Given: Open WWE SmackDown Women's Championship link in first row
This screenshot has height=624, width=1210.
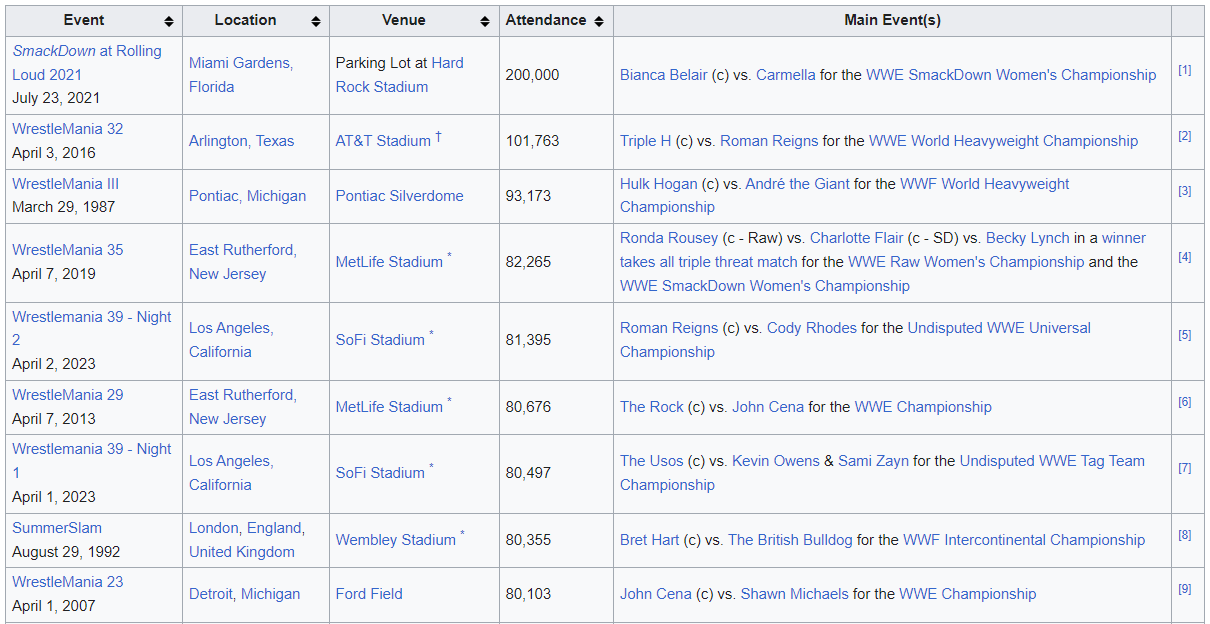Looking at the screenshot, I should [1011, 74].
